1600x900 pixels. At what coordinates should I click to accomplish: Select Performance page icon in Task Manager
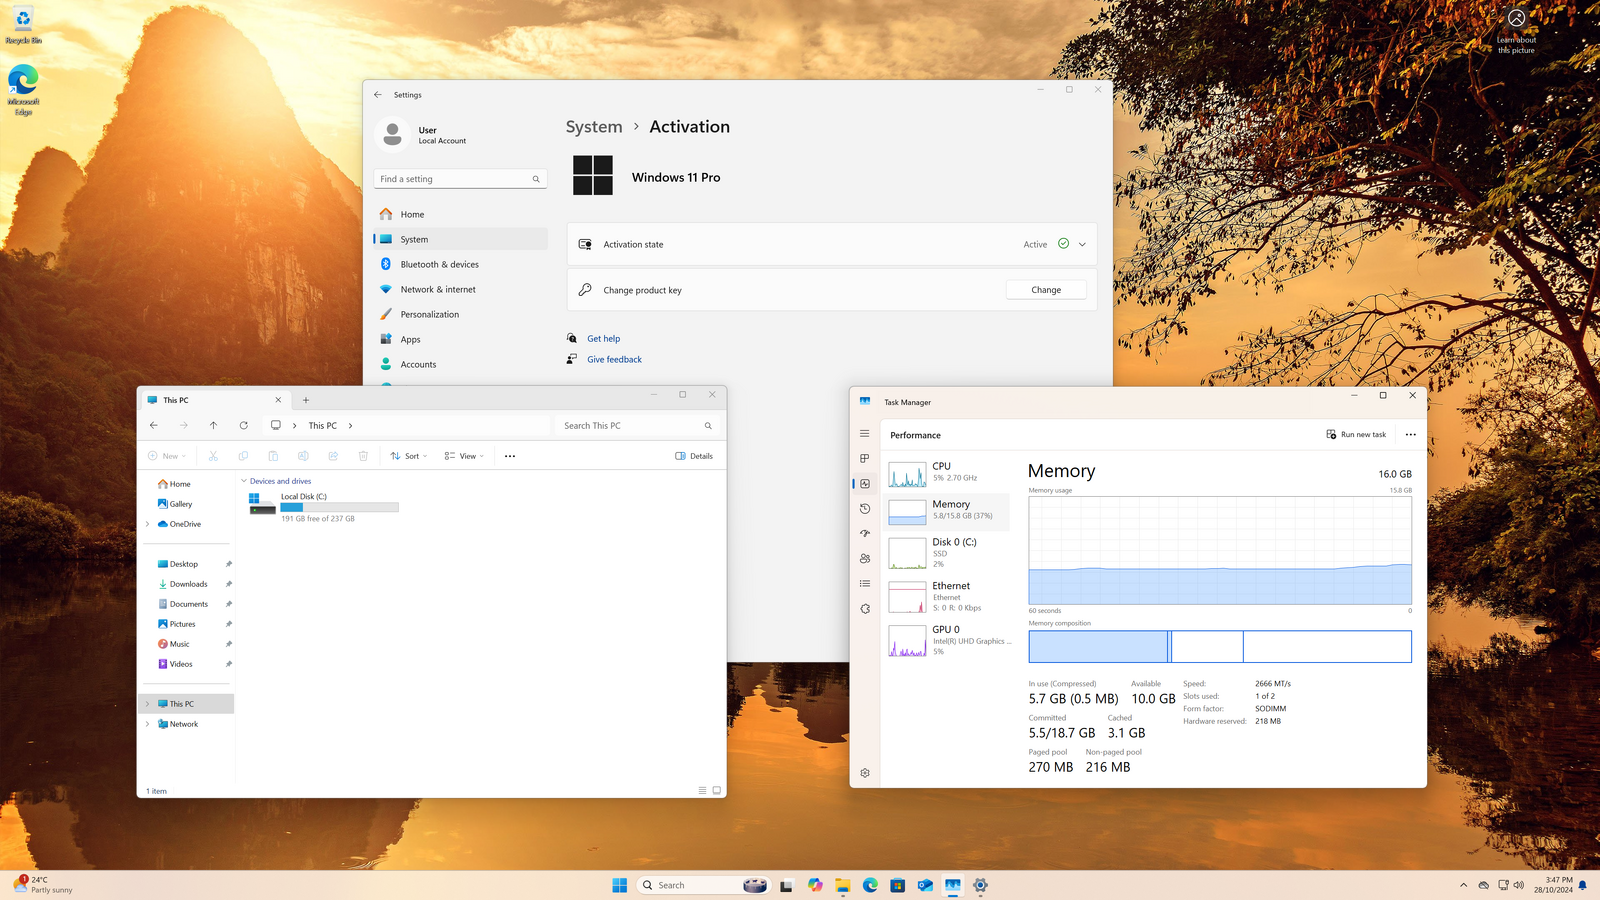coord(865,484)
